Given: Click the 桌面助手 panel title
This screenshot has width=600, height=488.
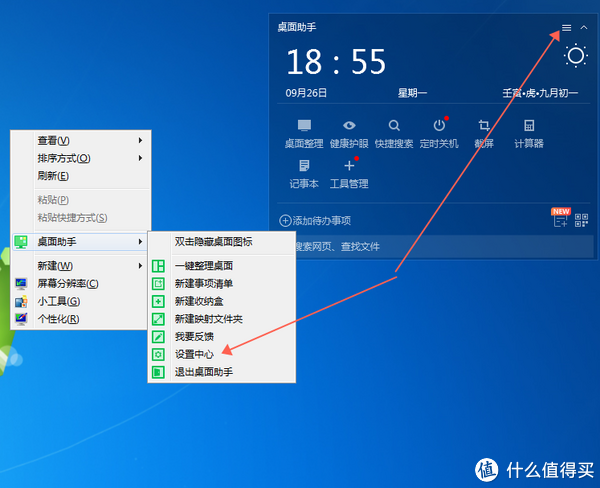Looking at the screenshot, I should [297, 27].
